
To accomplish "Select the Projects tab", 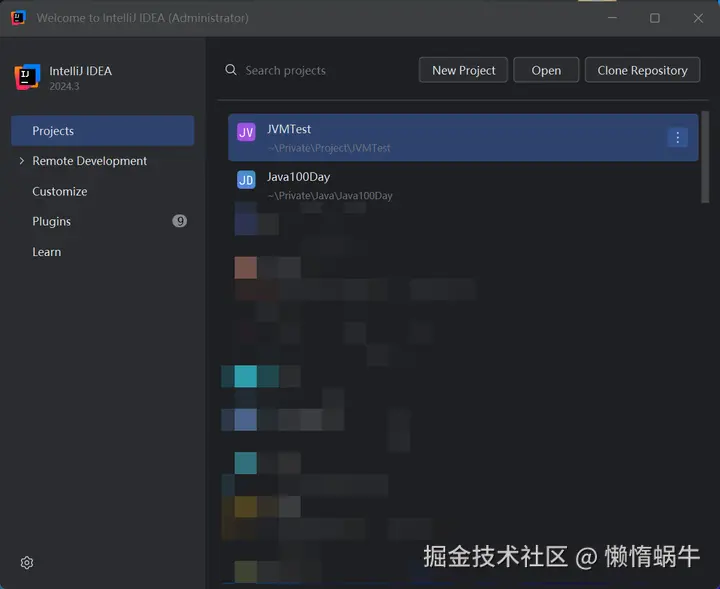I will point(102,131).
